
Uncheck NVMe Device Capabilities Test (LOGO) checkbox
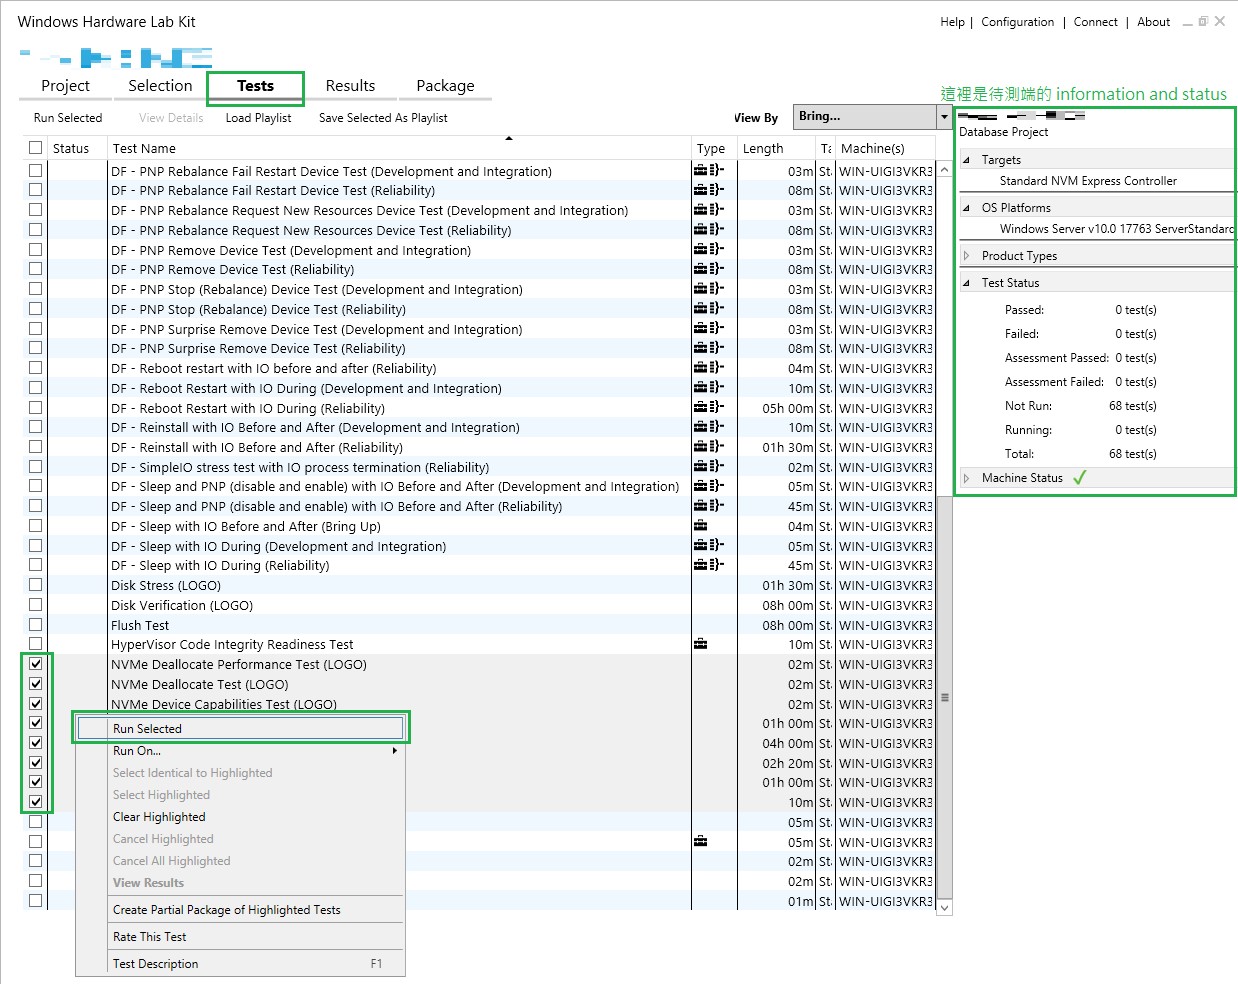point(36,703)
